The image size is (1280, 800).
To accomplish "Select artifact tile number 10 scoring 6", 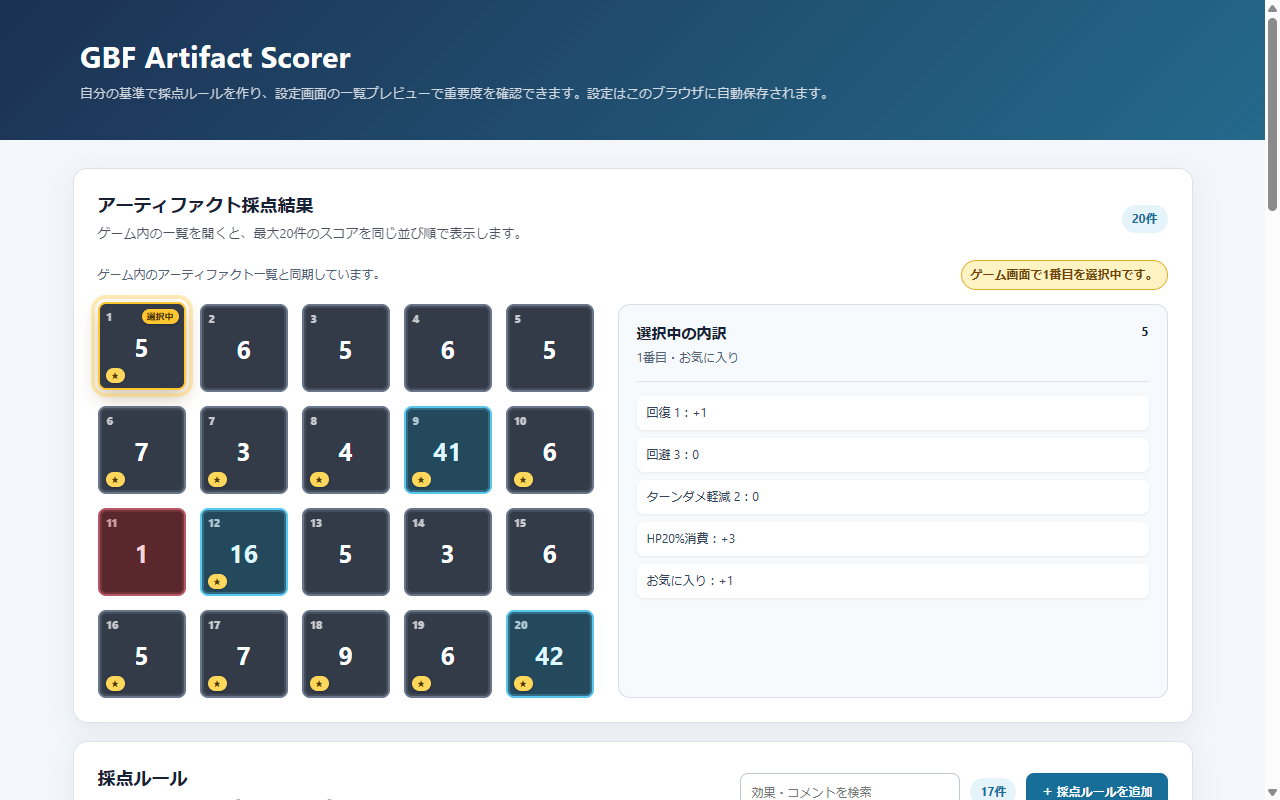I will [x=550, y=449].
